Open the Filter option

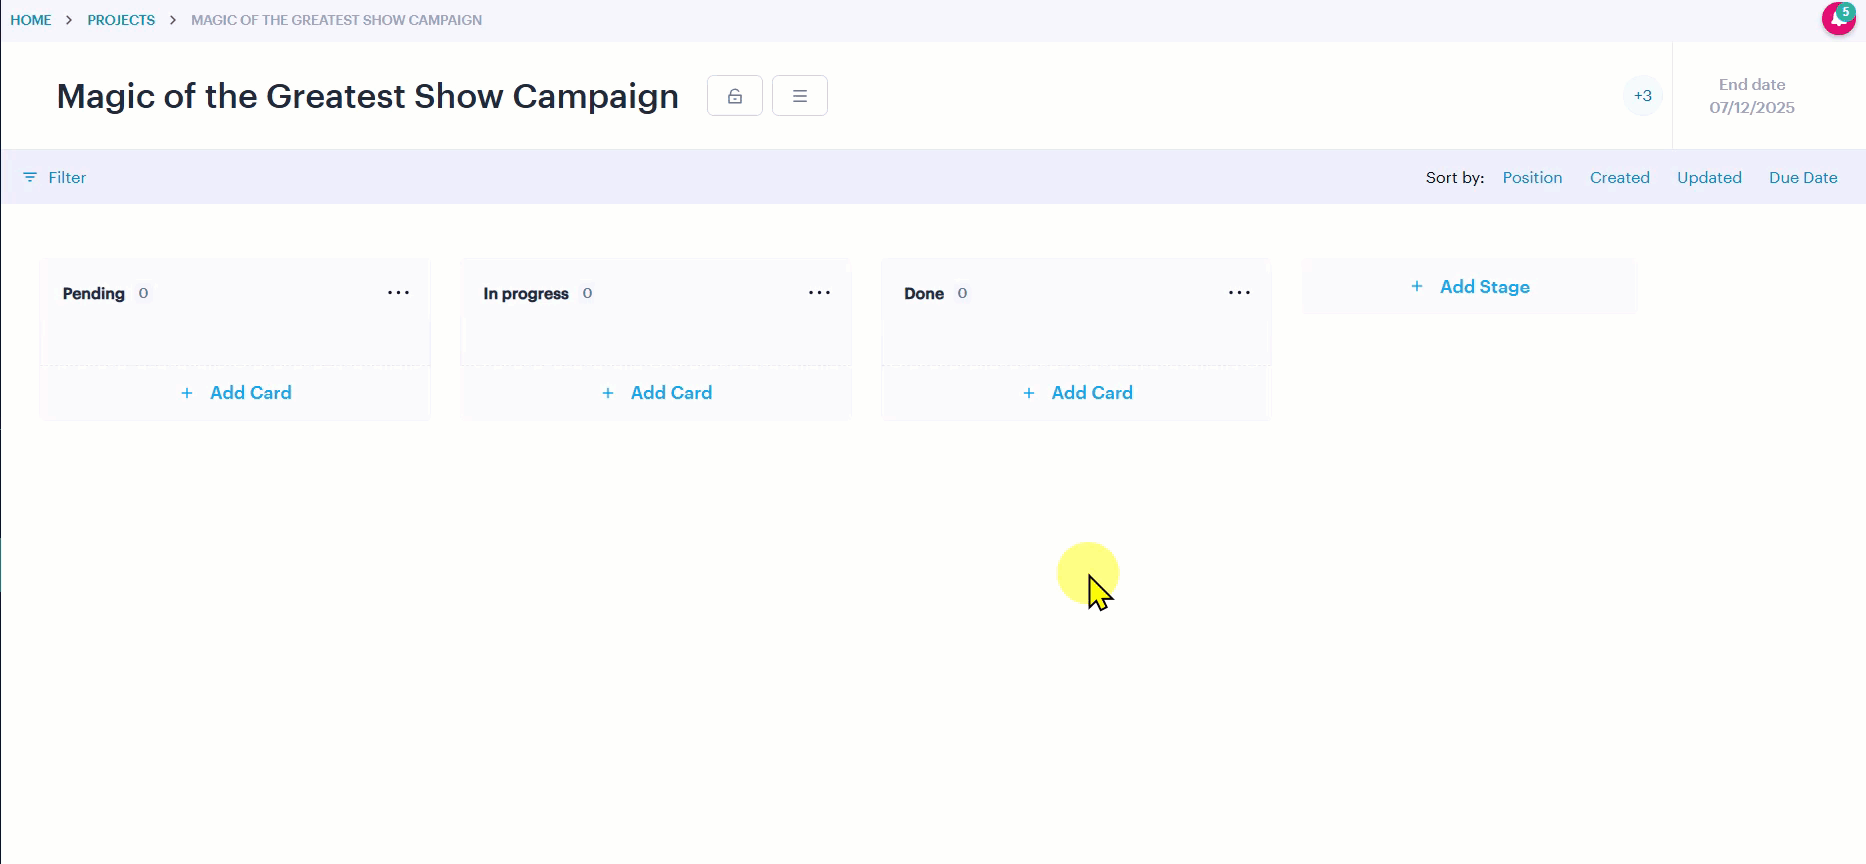55,177
